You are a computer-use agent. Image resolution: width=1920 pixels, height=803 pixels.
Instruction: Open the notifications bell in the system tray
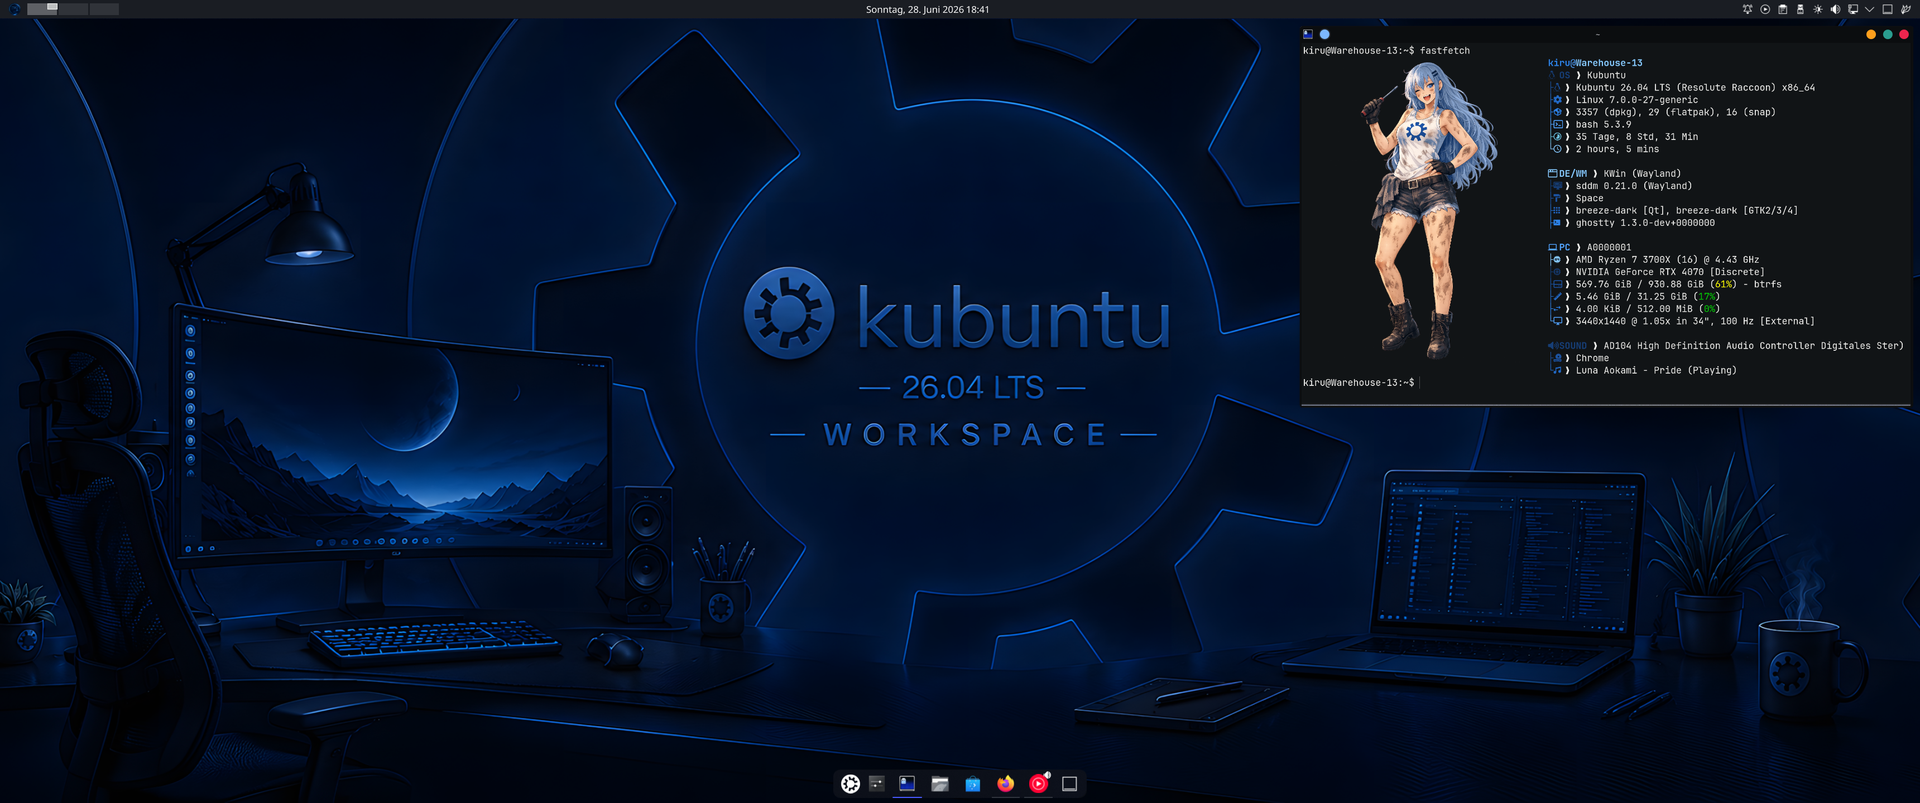(x=1747, y=9)
